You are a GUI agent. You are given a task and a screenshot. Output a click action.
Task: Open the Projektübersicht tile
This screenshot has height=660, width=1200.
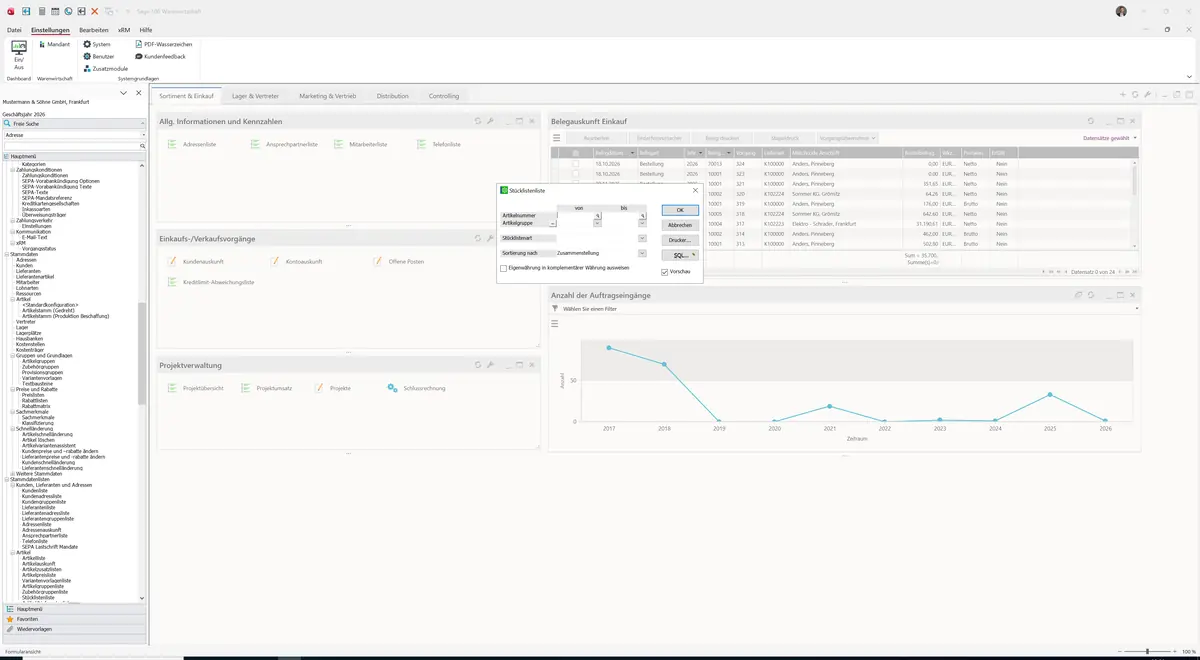195,388
